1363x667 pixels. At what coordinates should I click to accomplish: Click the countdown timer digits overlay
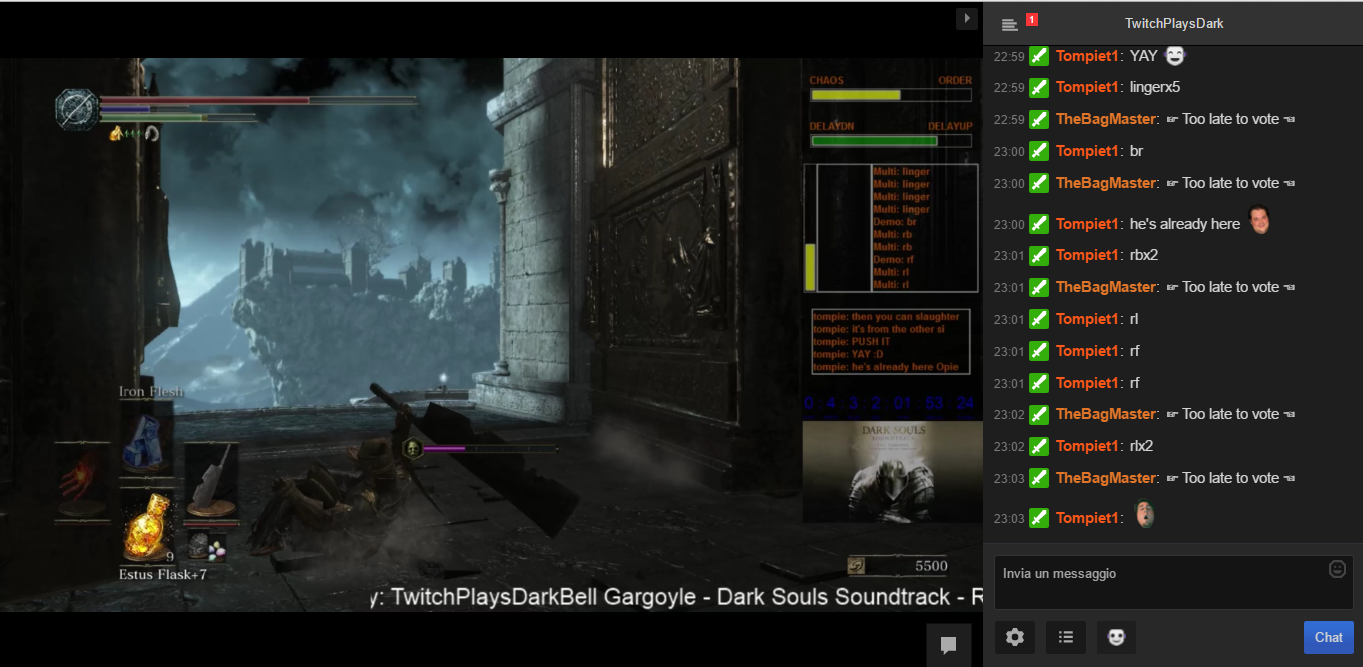point(890,403)
